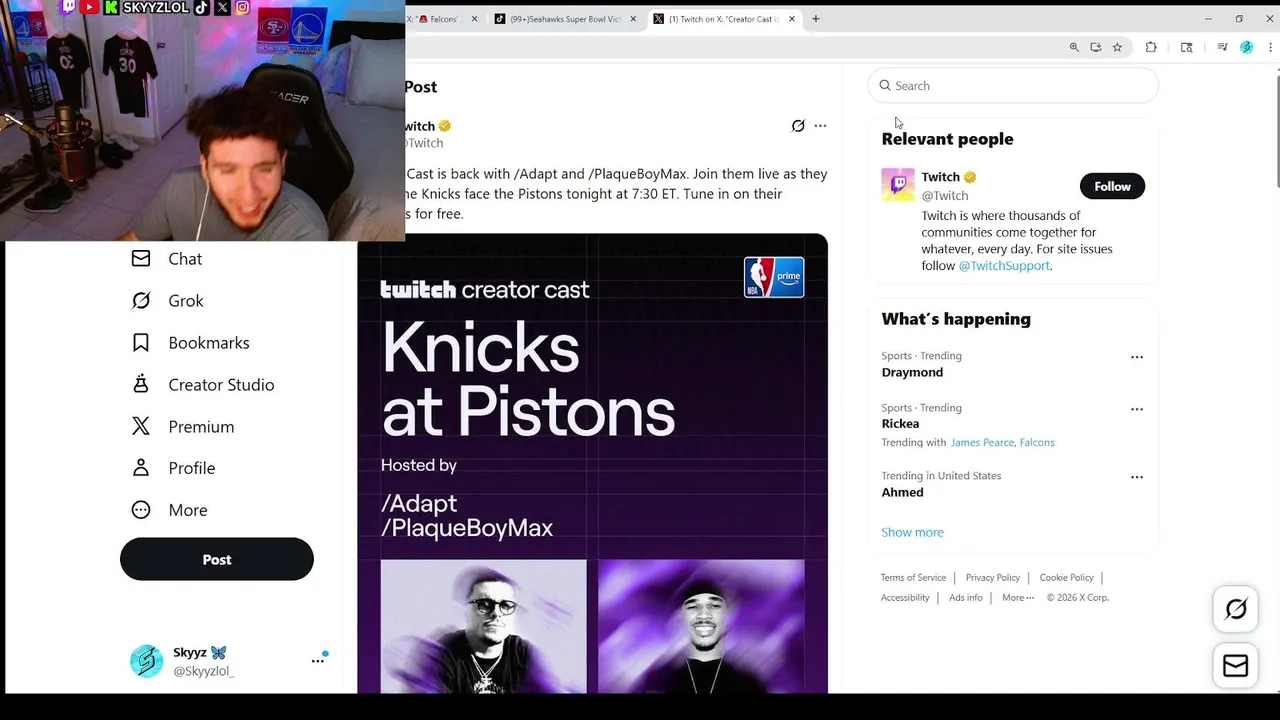Click Show more under What's happening
The image size is (1280, 720).
pyautogui.click(x=912, y=532)
